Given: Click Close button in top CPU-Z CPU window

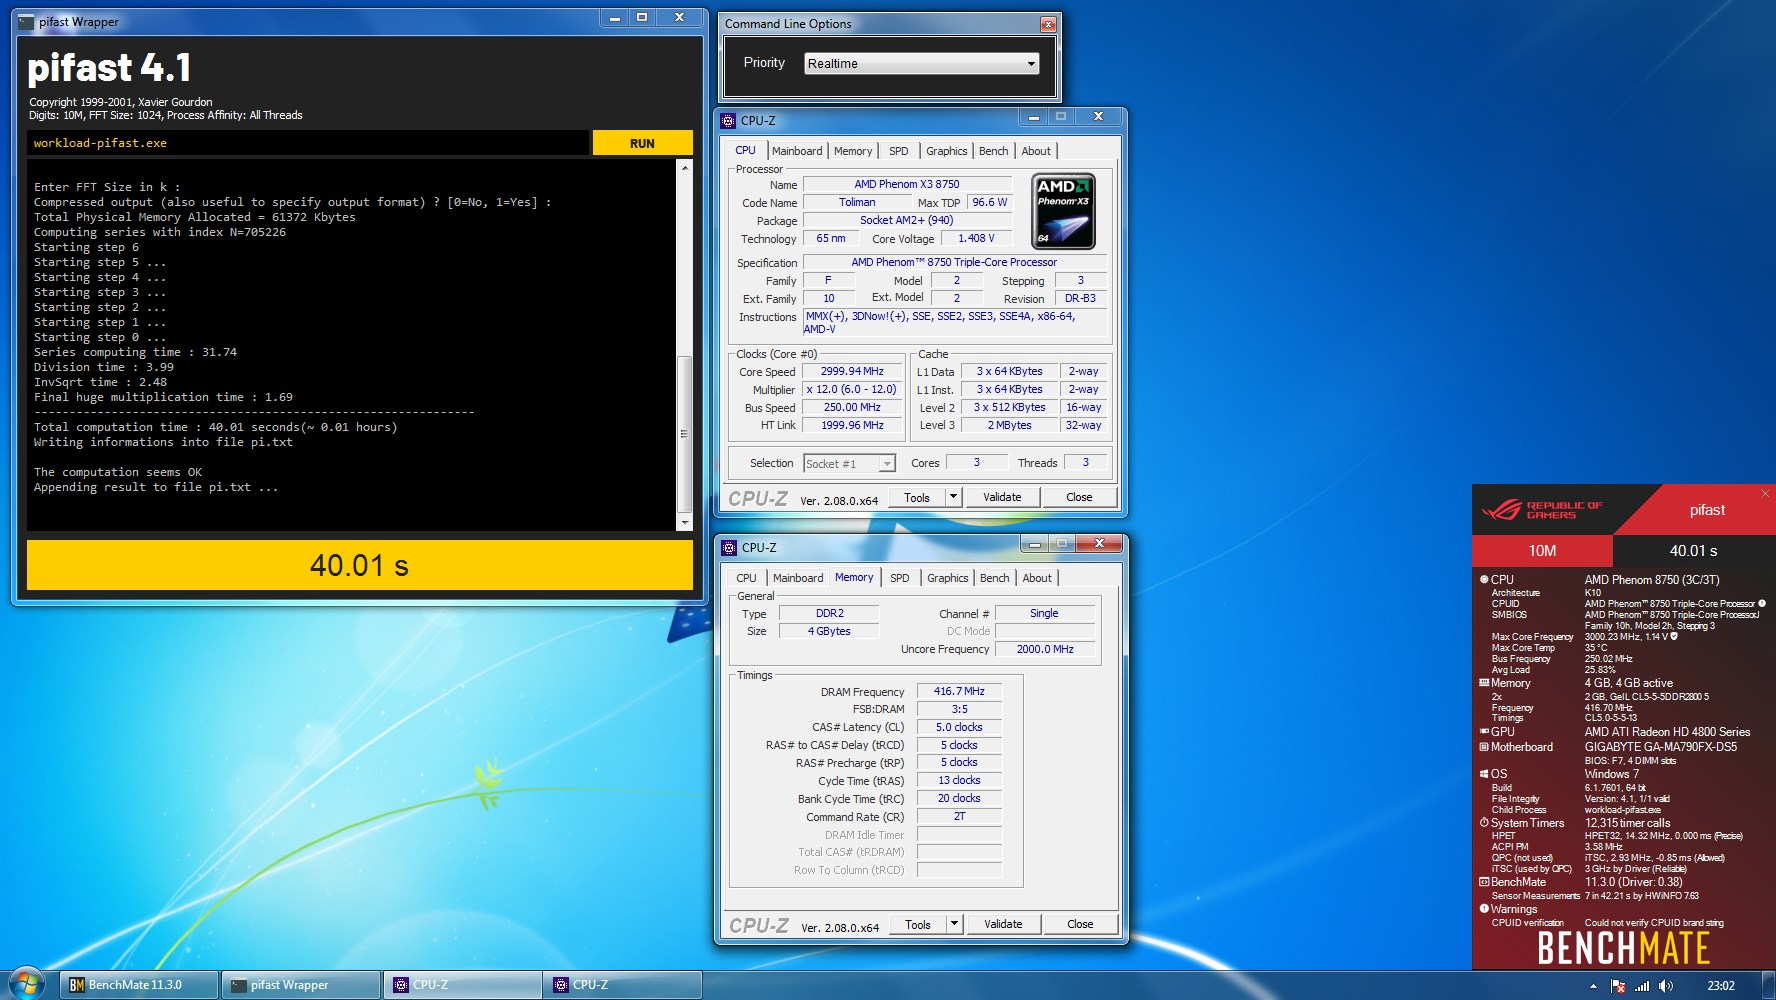Looking at the screenshot, I should point(1079,497).
